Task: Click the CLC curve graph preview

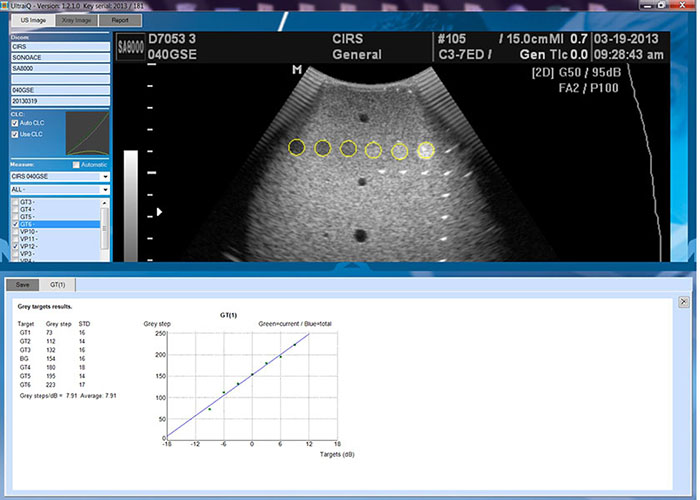Action: click(87, 133)
